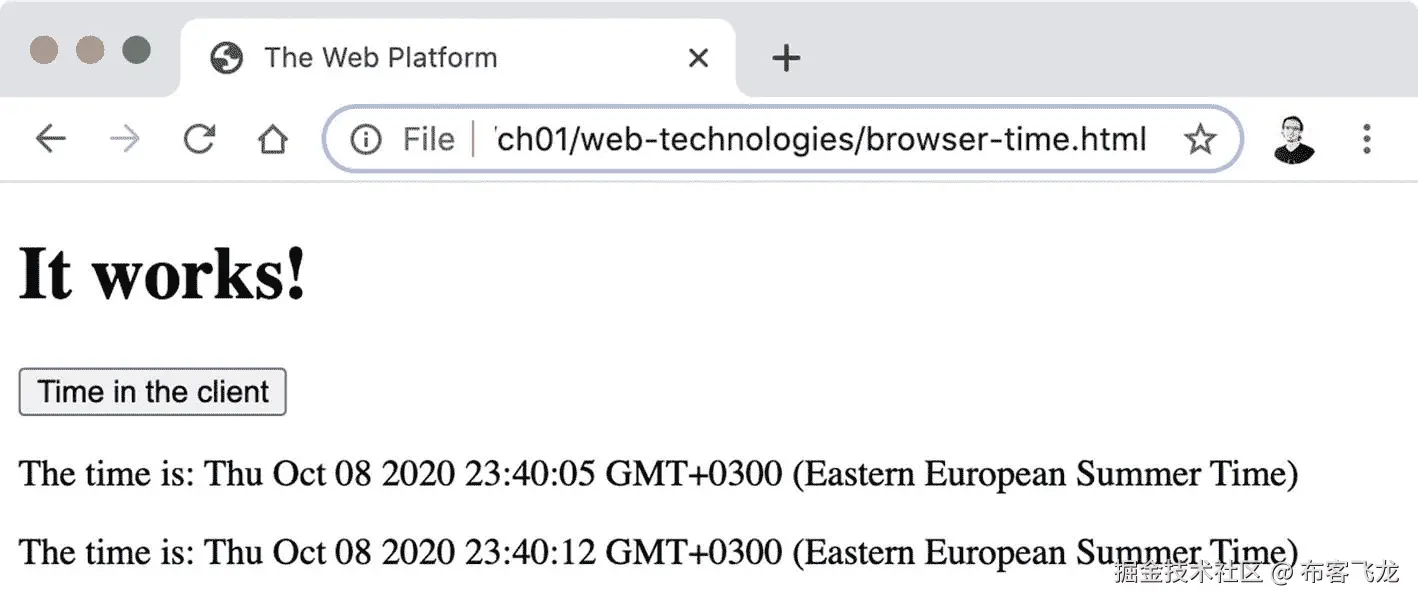Open the user profile avatar

pos(1294,139)
